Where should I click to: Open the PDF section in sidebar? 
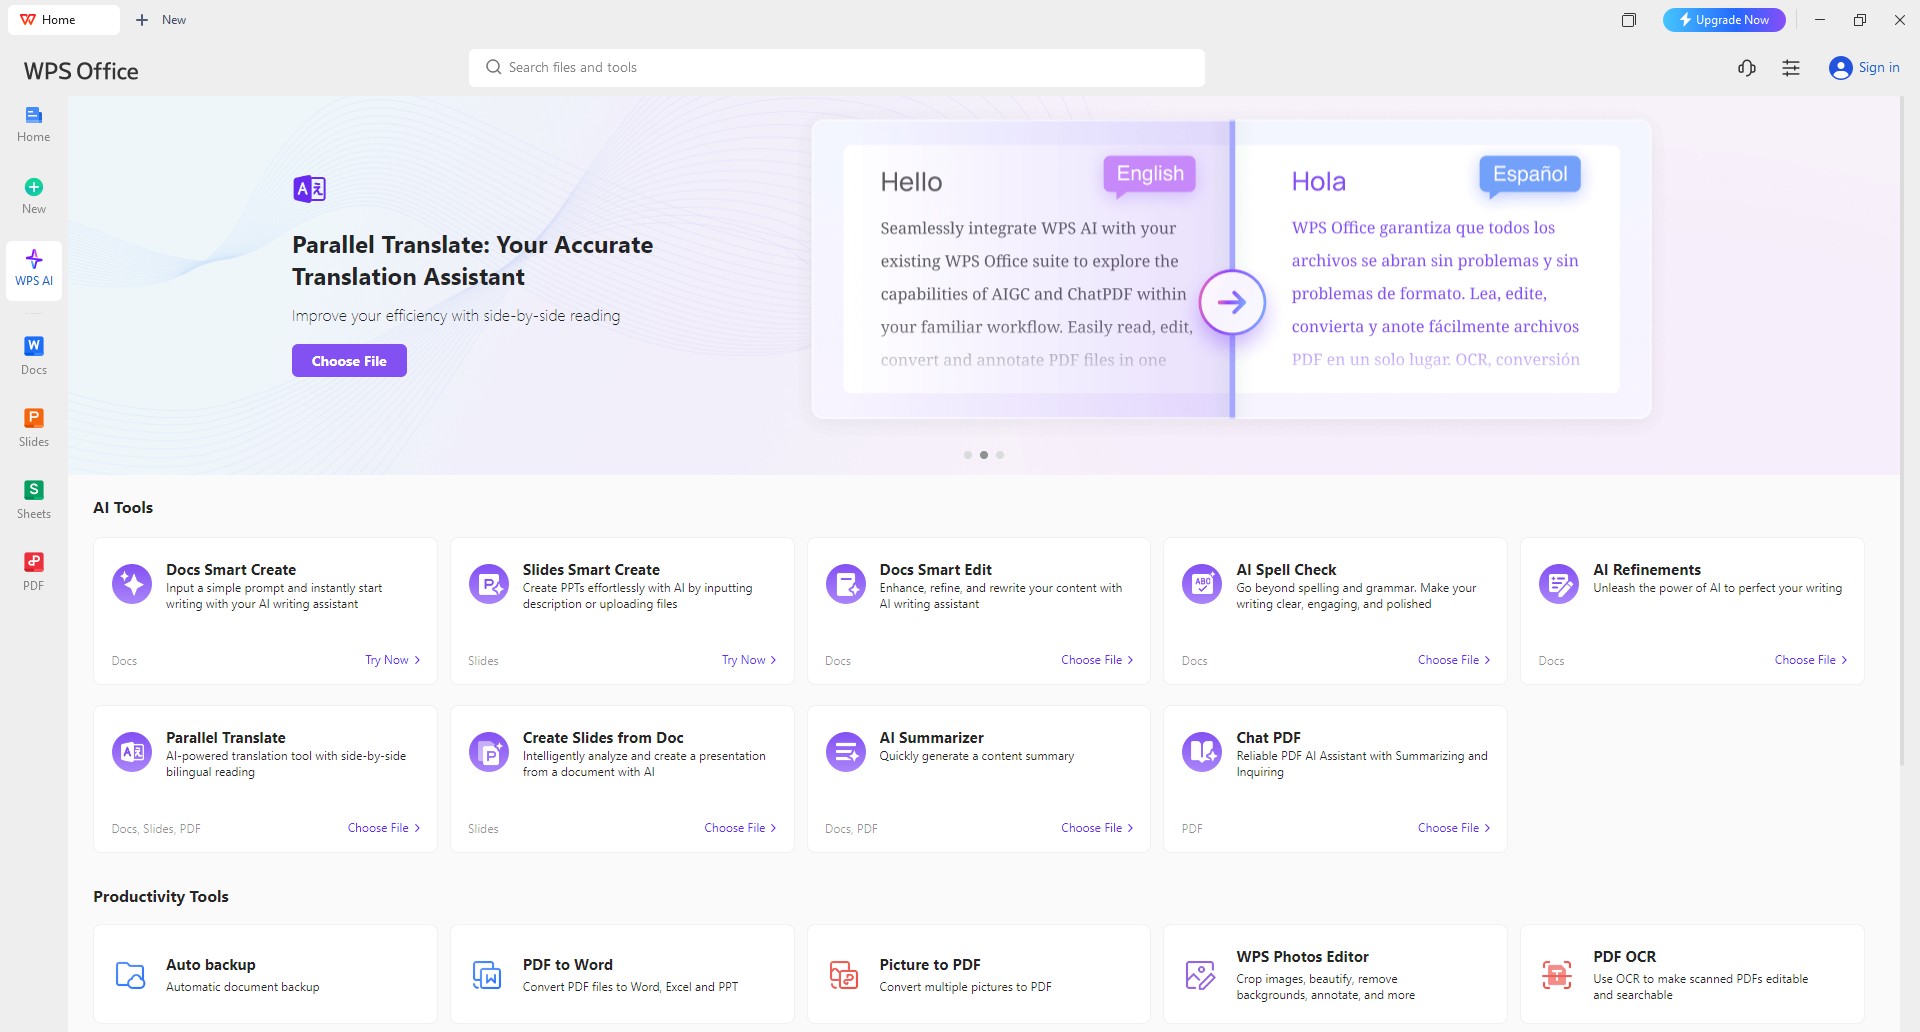pos(34,571)
